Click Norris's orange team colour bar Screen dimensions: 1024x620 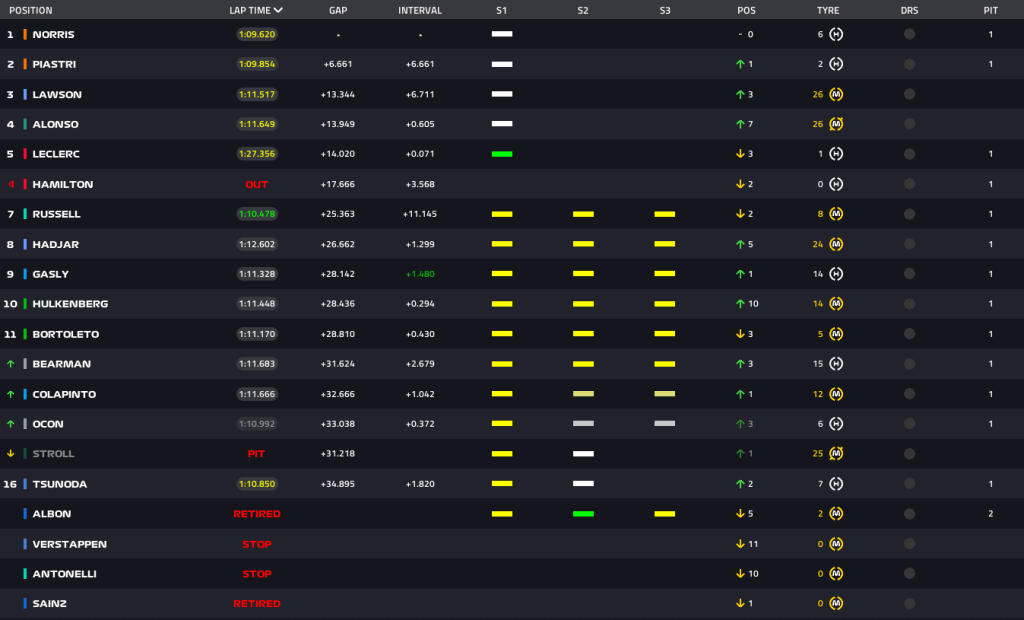(x=25, y=34)
